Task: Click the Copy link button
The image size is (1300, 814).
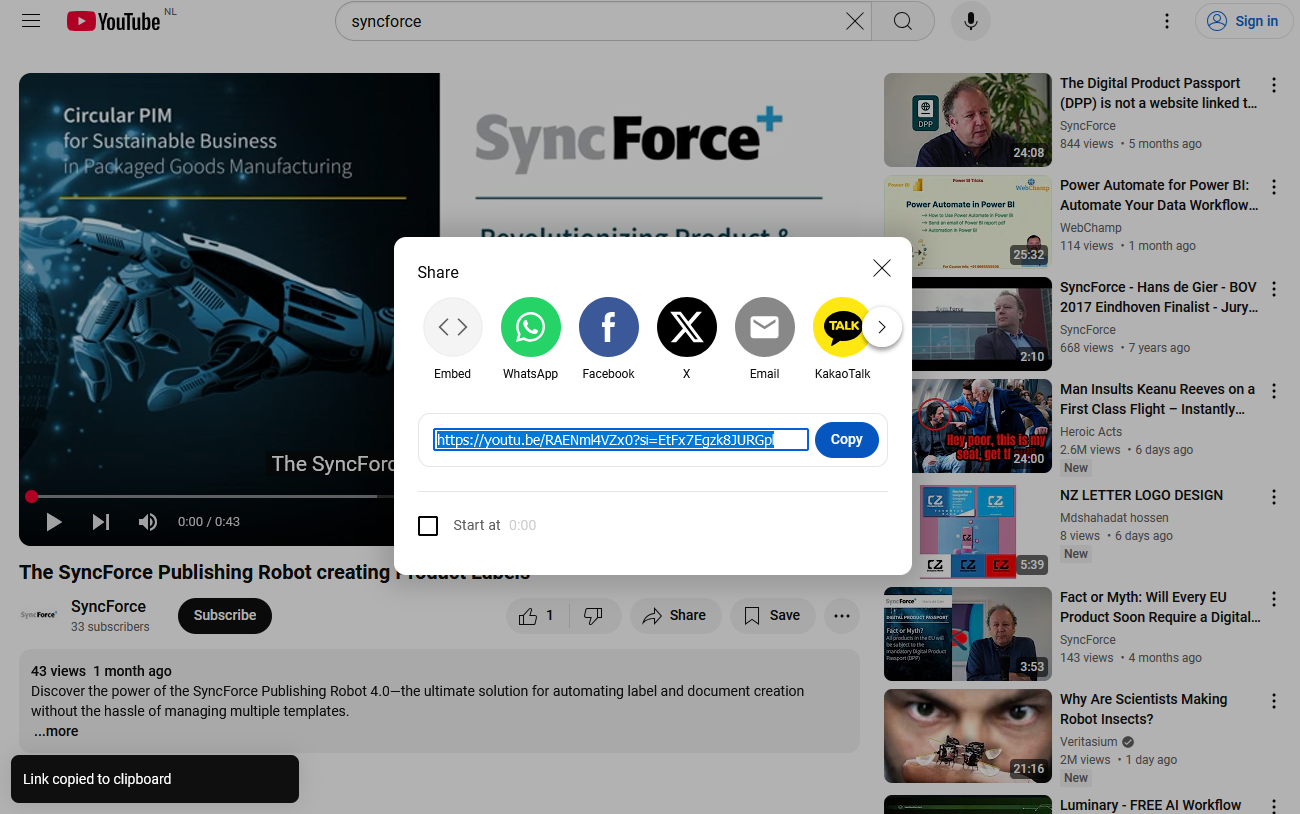Action: point(847,440)
